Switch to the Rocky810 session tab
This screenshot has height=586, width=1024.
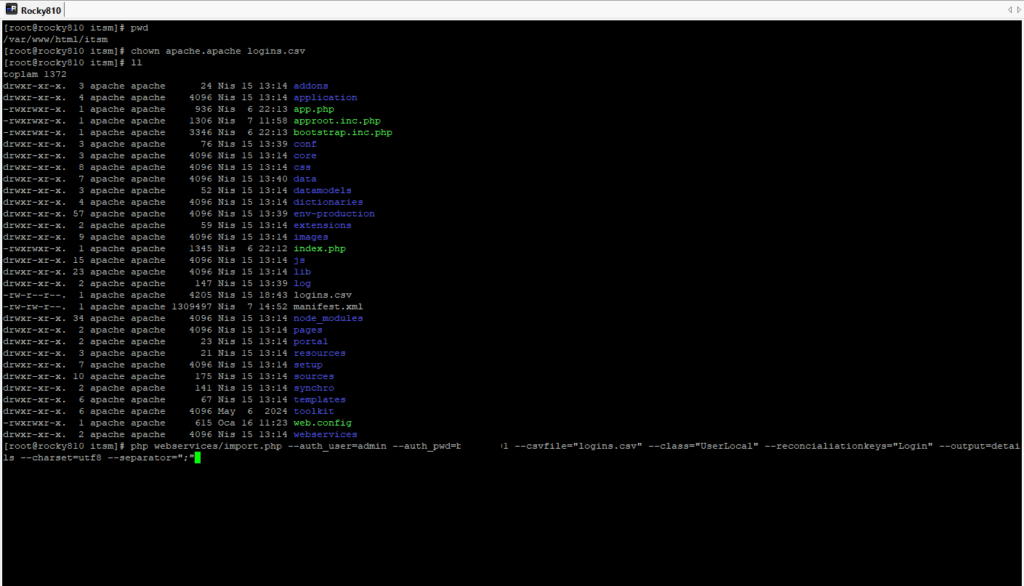41,10
